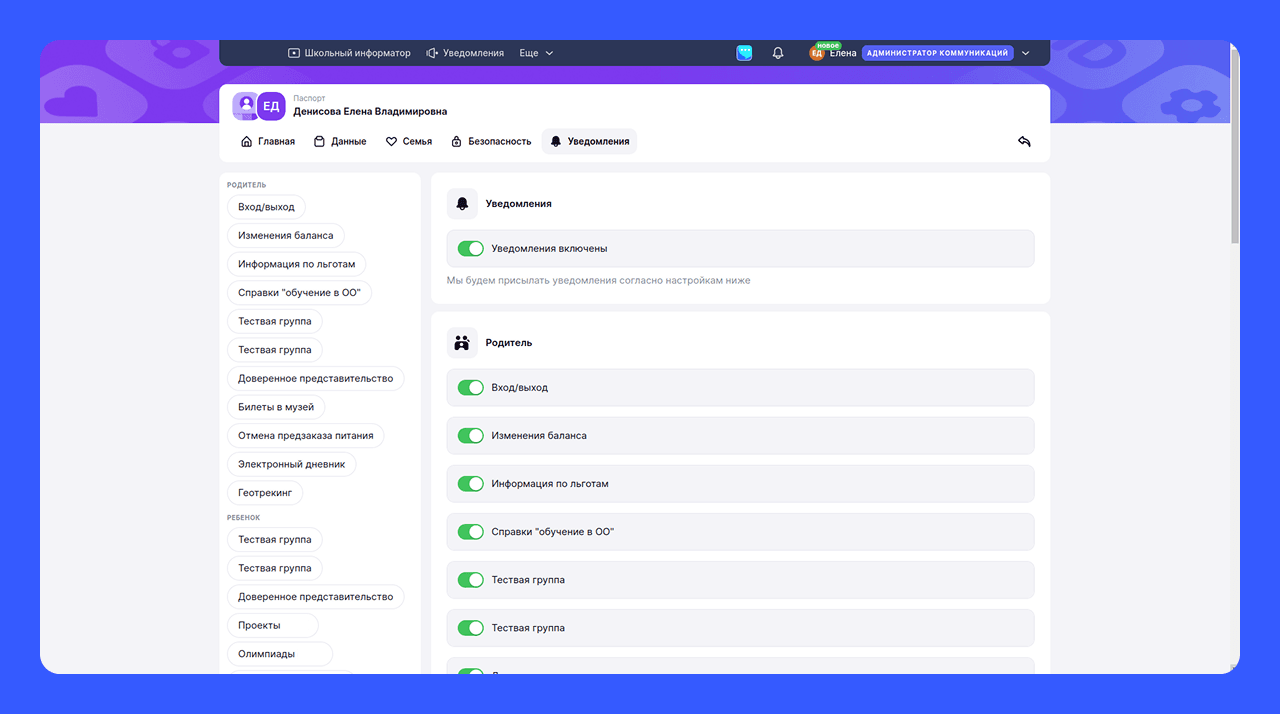Turn off Вход/выход notifications switch
The width and height of the screenshot is (1280, 714).
point(470,388)
